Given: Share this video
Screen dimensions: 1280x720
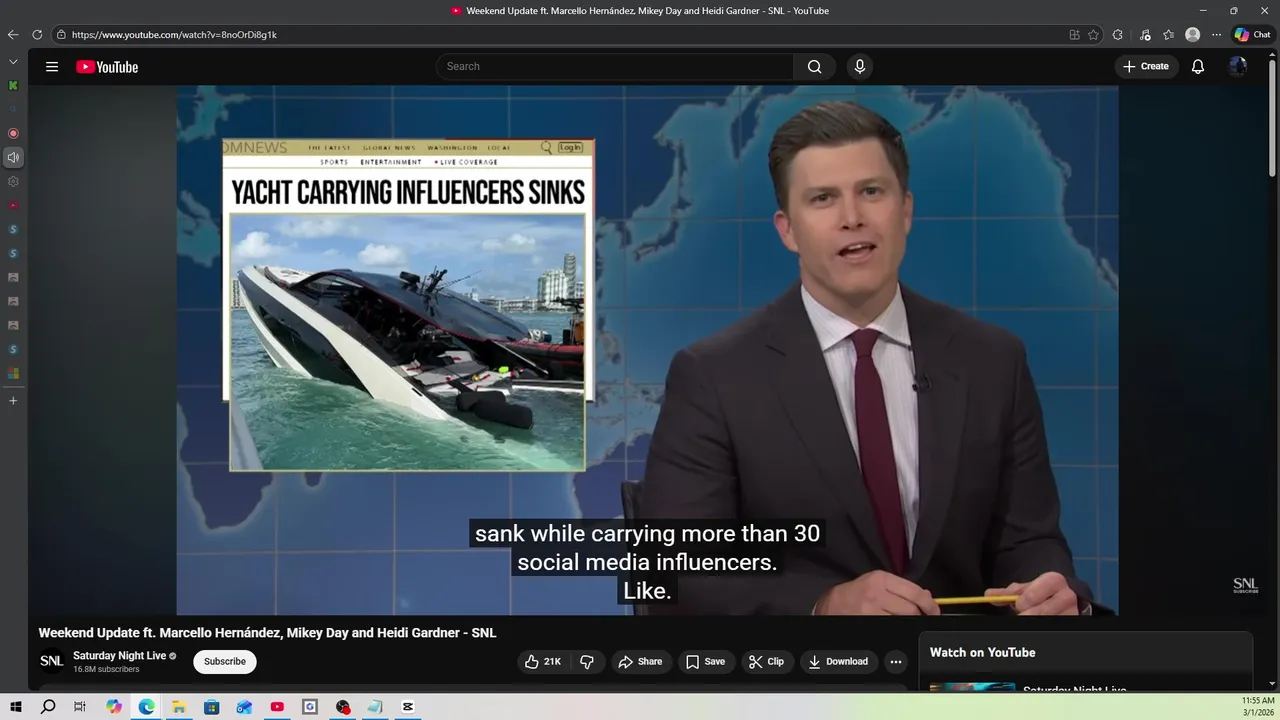Looking at the screenshot, I should coord(640,662).
